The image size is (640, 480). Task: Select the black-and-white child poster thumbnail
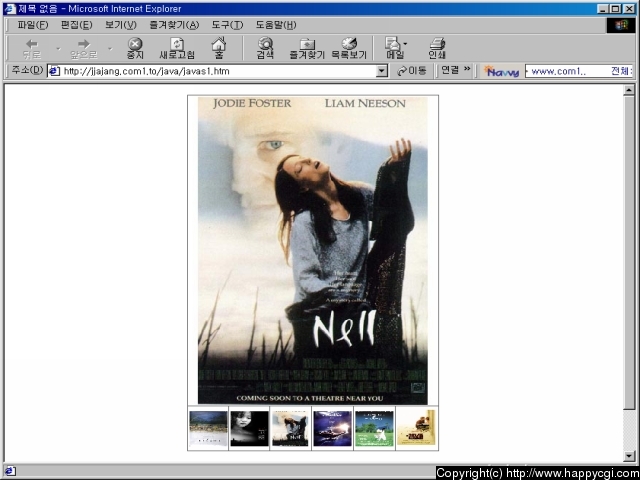click(249, 428)
